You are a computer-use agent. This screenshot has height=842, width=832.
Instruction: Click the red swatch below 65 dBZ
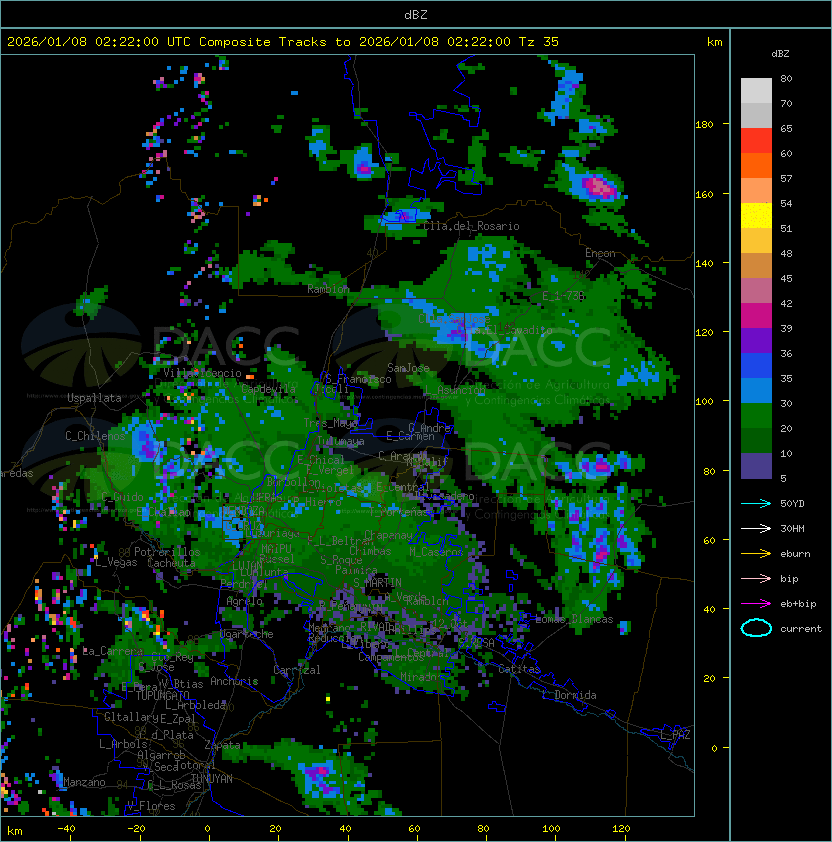click(756, 141)
